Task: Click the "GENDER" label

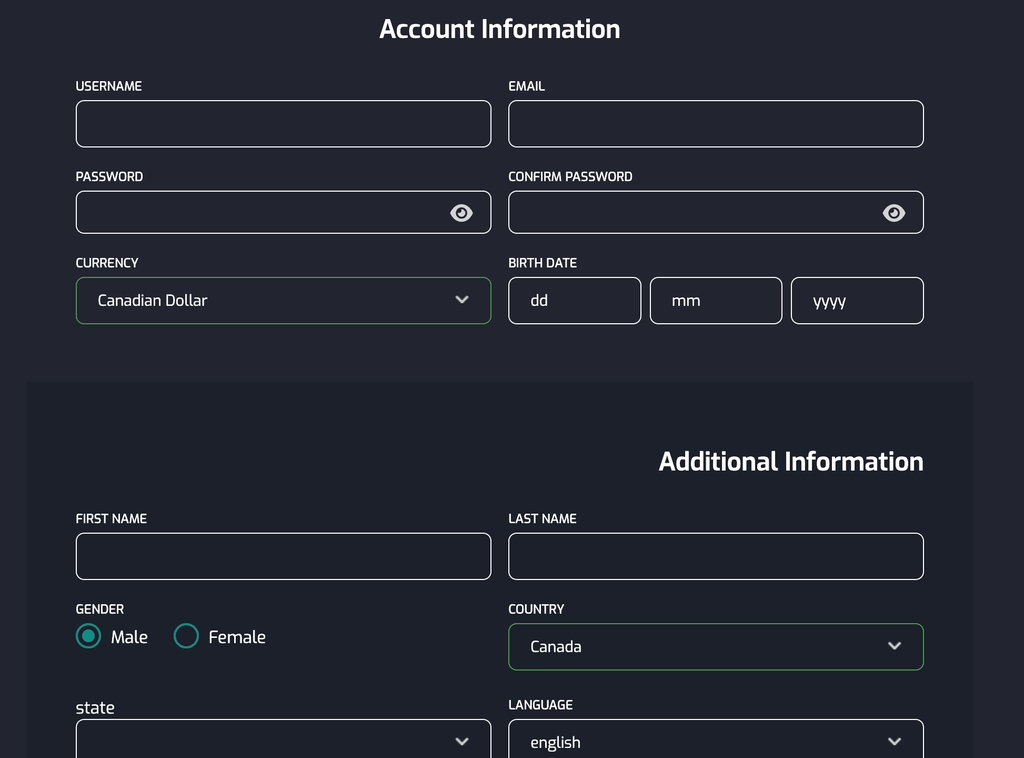Action: click(100, 609)
